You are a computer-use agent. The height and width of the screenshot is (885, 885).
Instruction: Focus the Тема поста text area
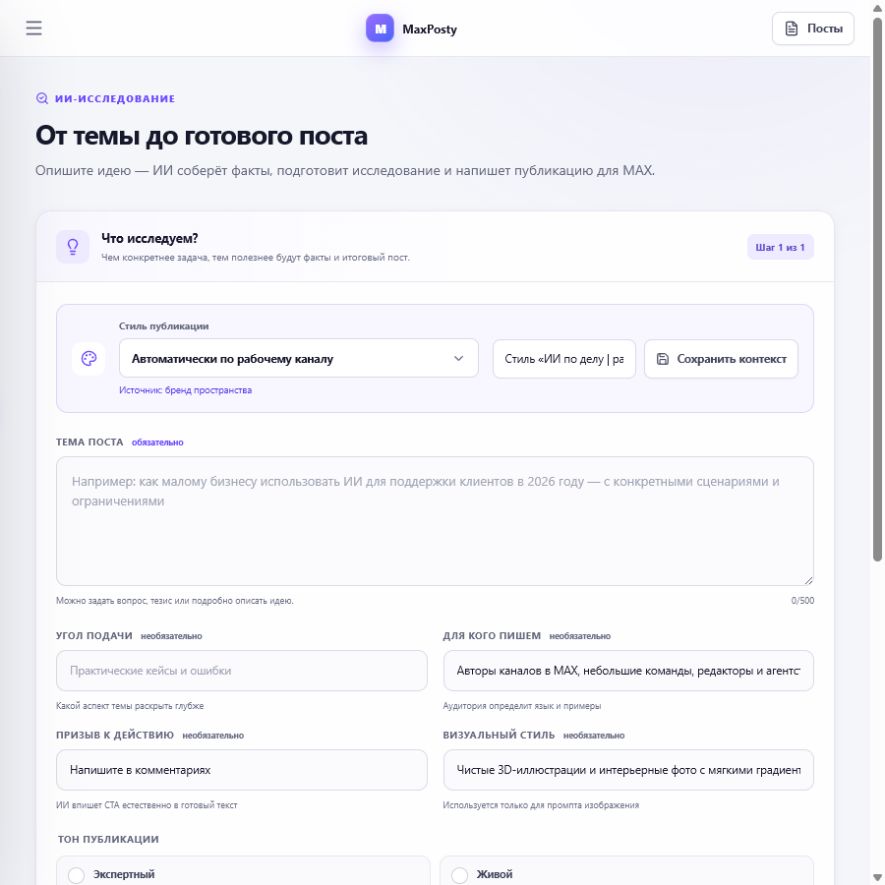[x=435, y=521]
